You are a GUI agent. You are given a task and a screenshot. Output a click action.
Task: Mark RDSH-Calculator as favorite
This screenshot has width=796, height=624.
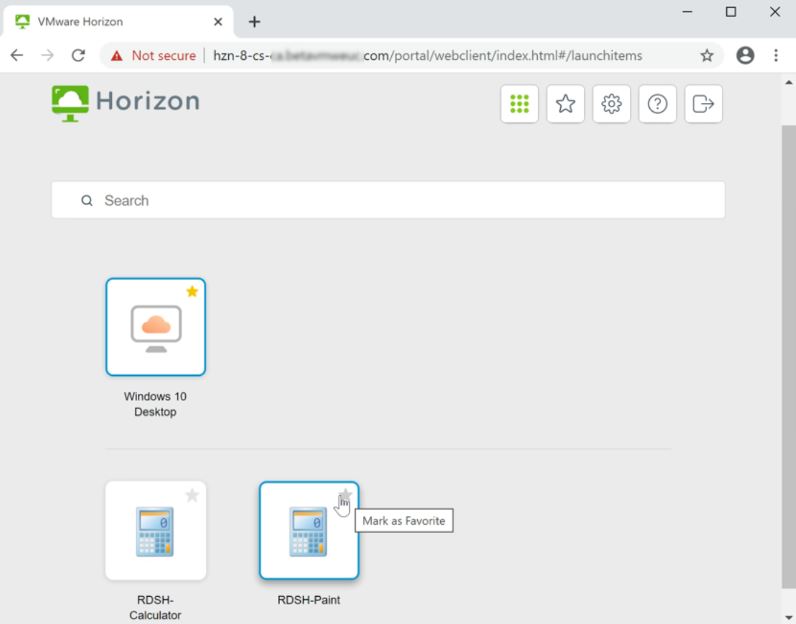coord(192,495)
